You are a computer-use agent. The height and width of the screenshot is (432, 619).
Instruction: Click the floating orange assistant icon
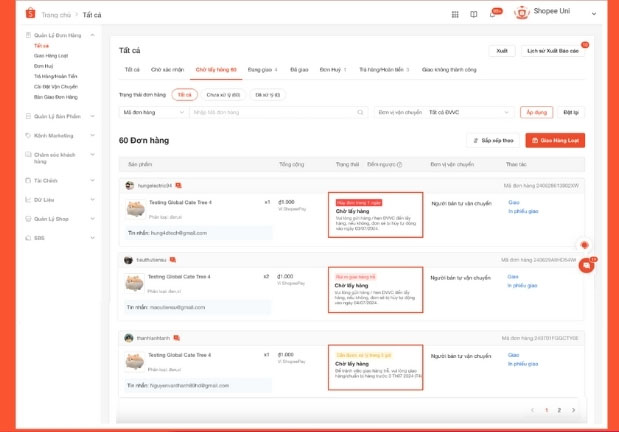pos(585,245)
